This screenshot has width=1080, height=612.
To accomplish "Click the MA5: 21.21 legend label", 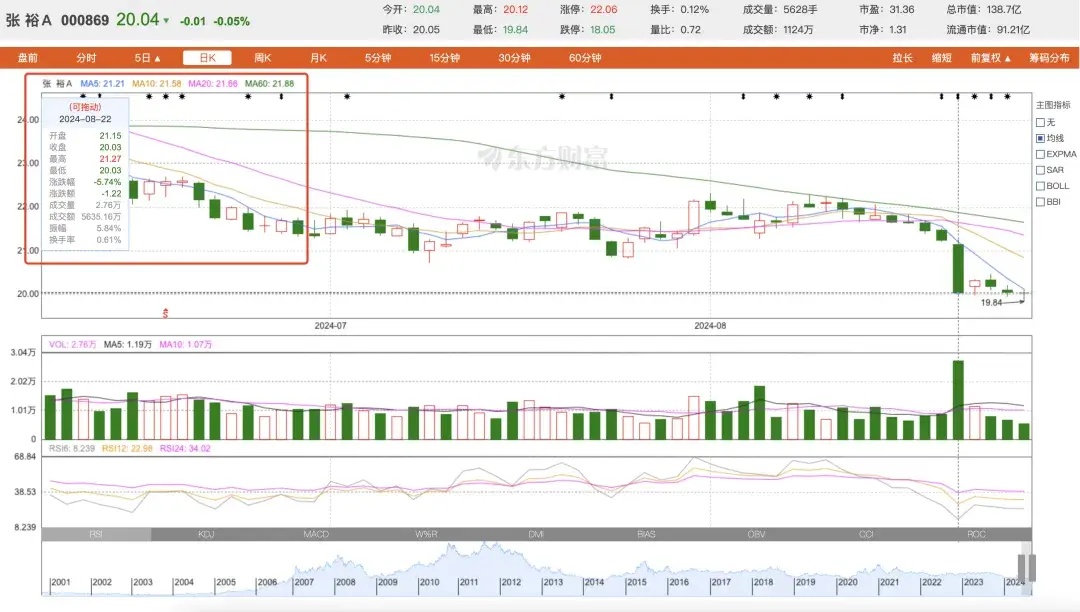I will (x=103, y=84).
